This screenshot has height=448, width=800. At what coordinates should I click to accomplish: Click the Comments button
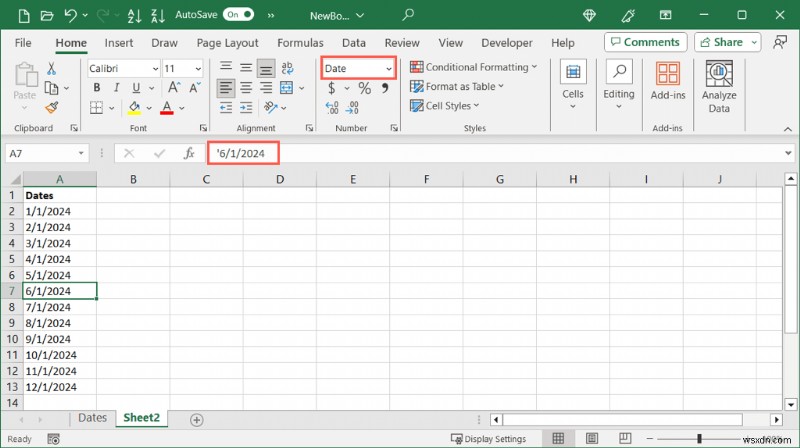point(645,42)
